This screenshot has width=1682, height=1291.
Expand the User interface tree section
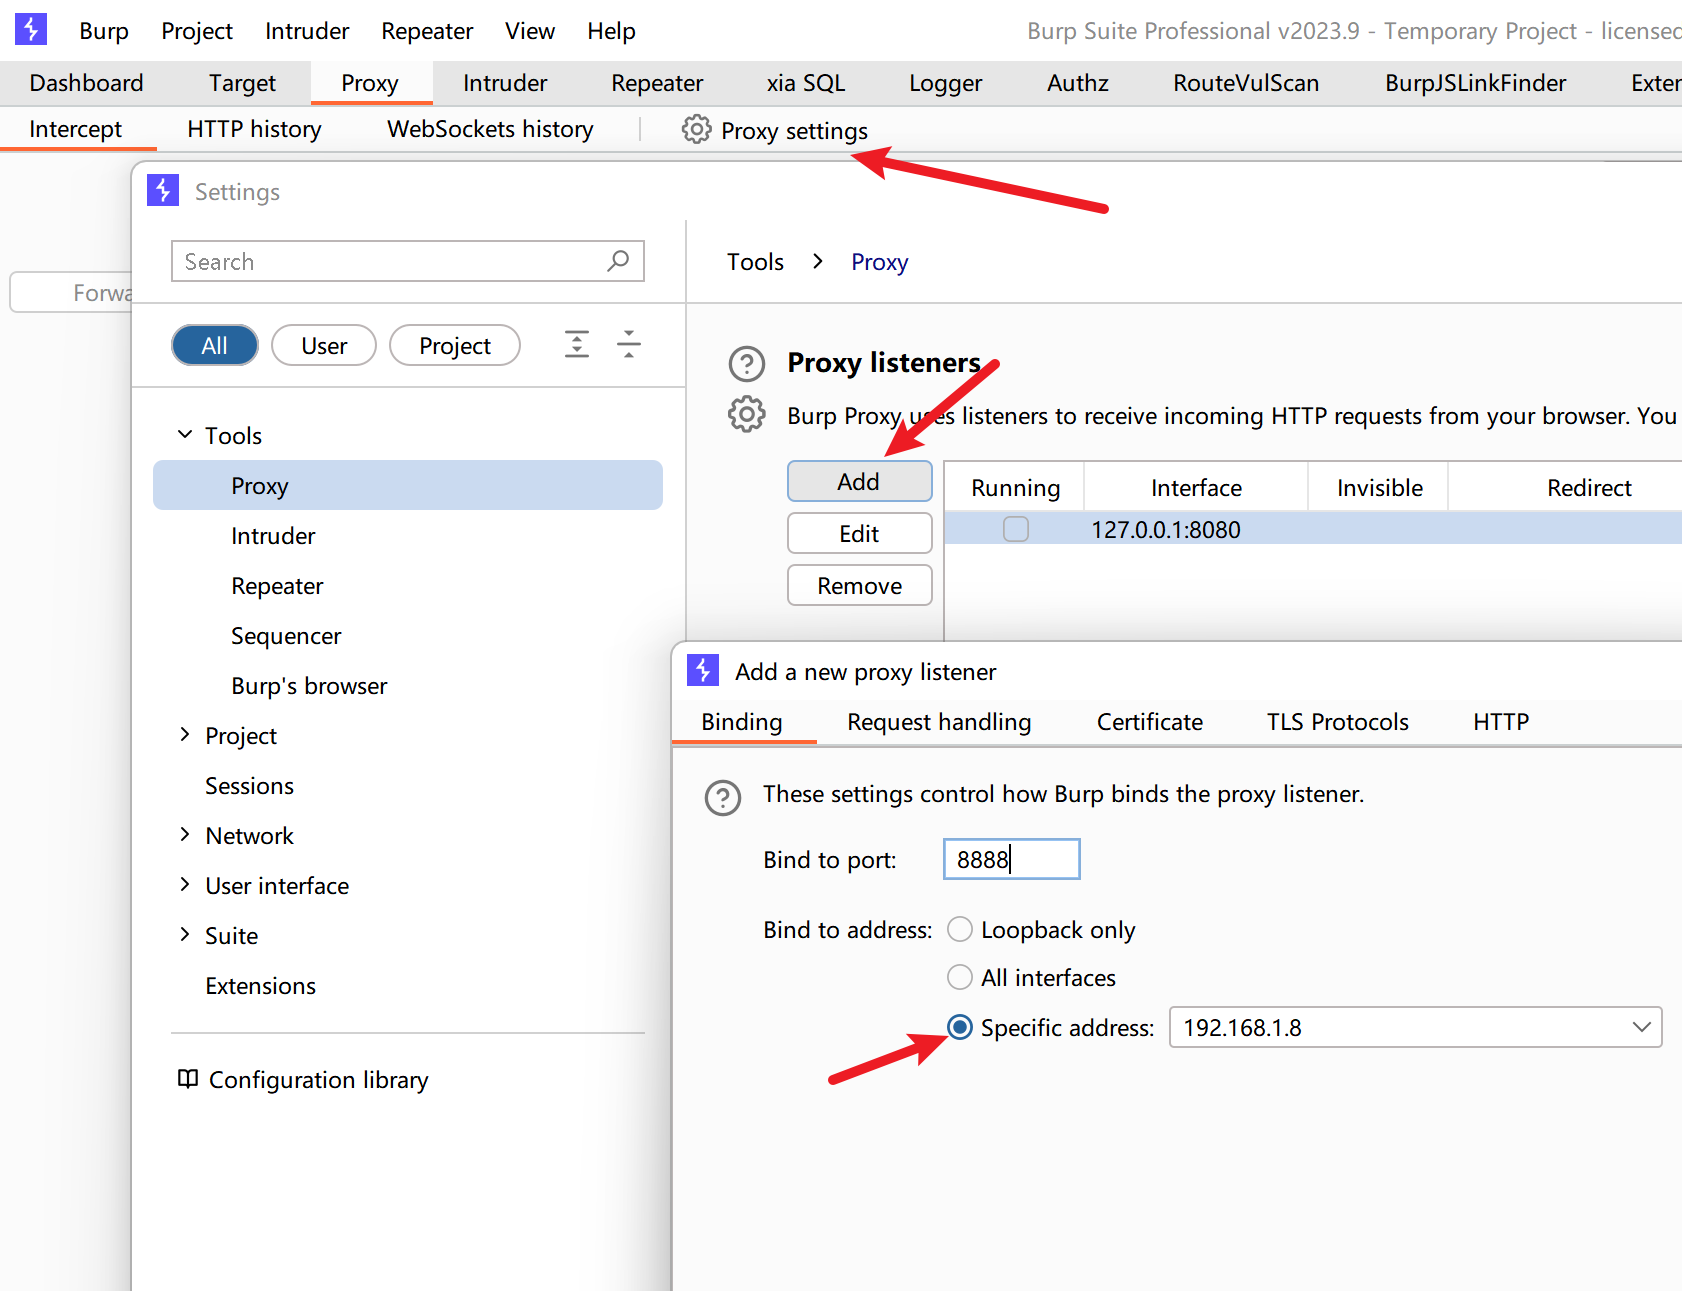click(x=185, y=884)
